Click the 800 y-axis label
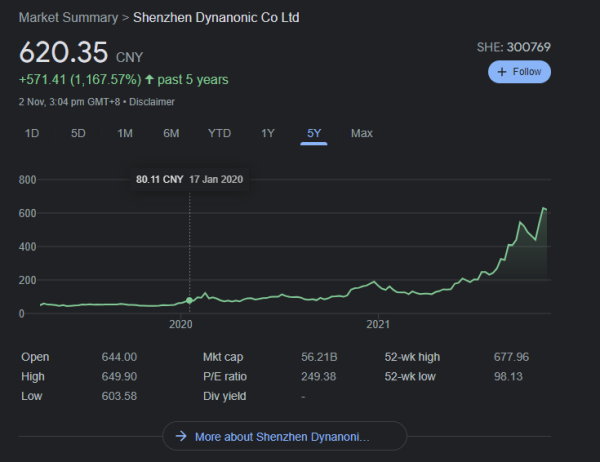The image size is (600, 462). tap(27, 180)
